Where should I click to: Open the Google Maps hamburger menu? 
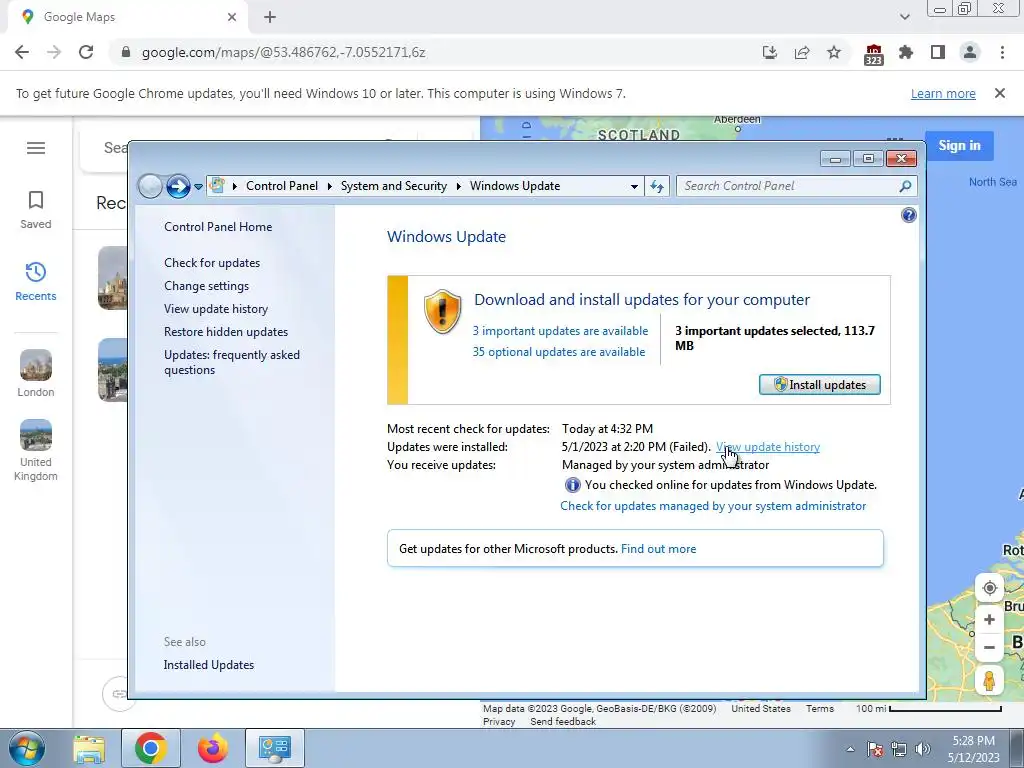[x=36, y=148]
